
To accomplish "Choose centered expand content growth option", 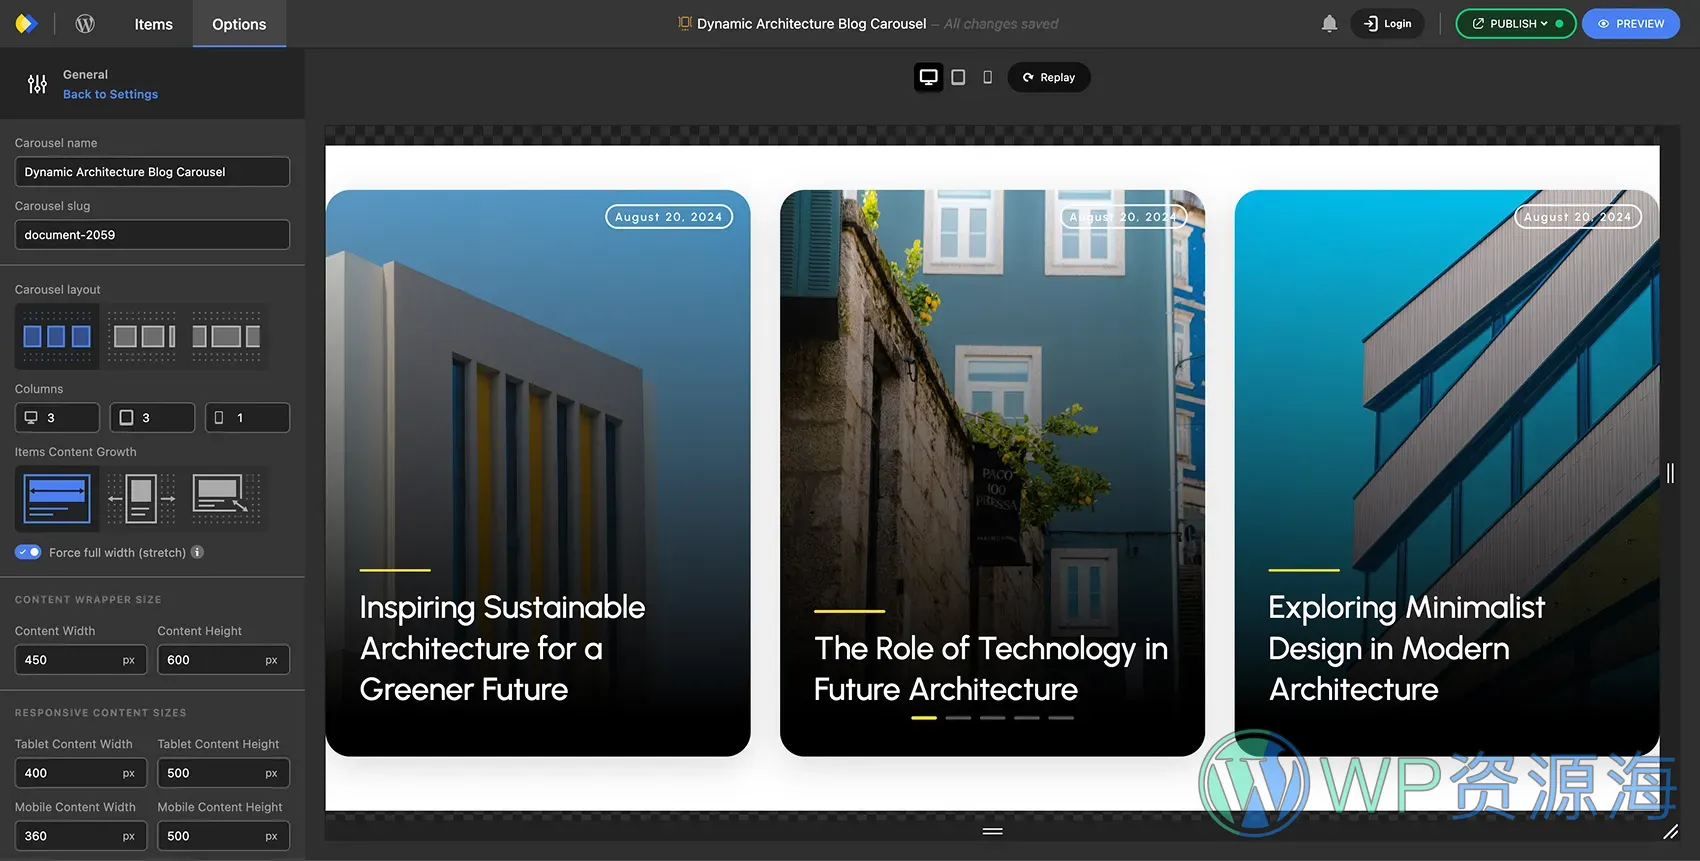I will [x=141, y=498].
